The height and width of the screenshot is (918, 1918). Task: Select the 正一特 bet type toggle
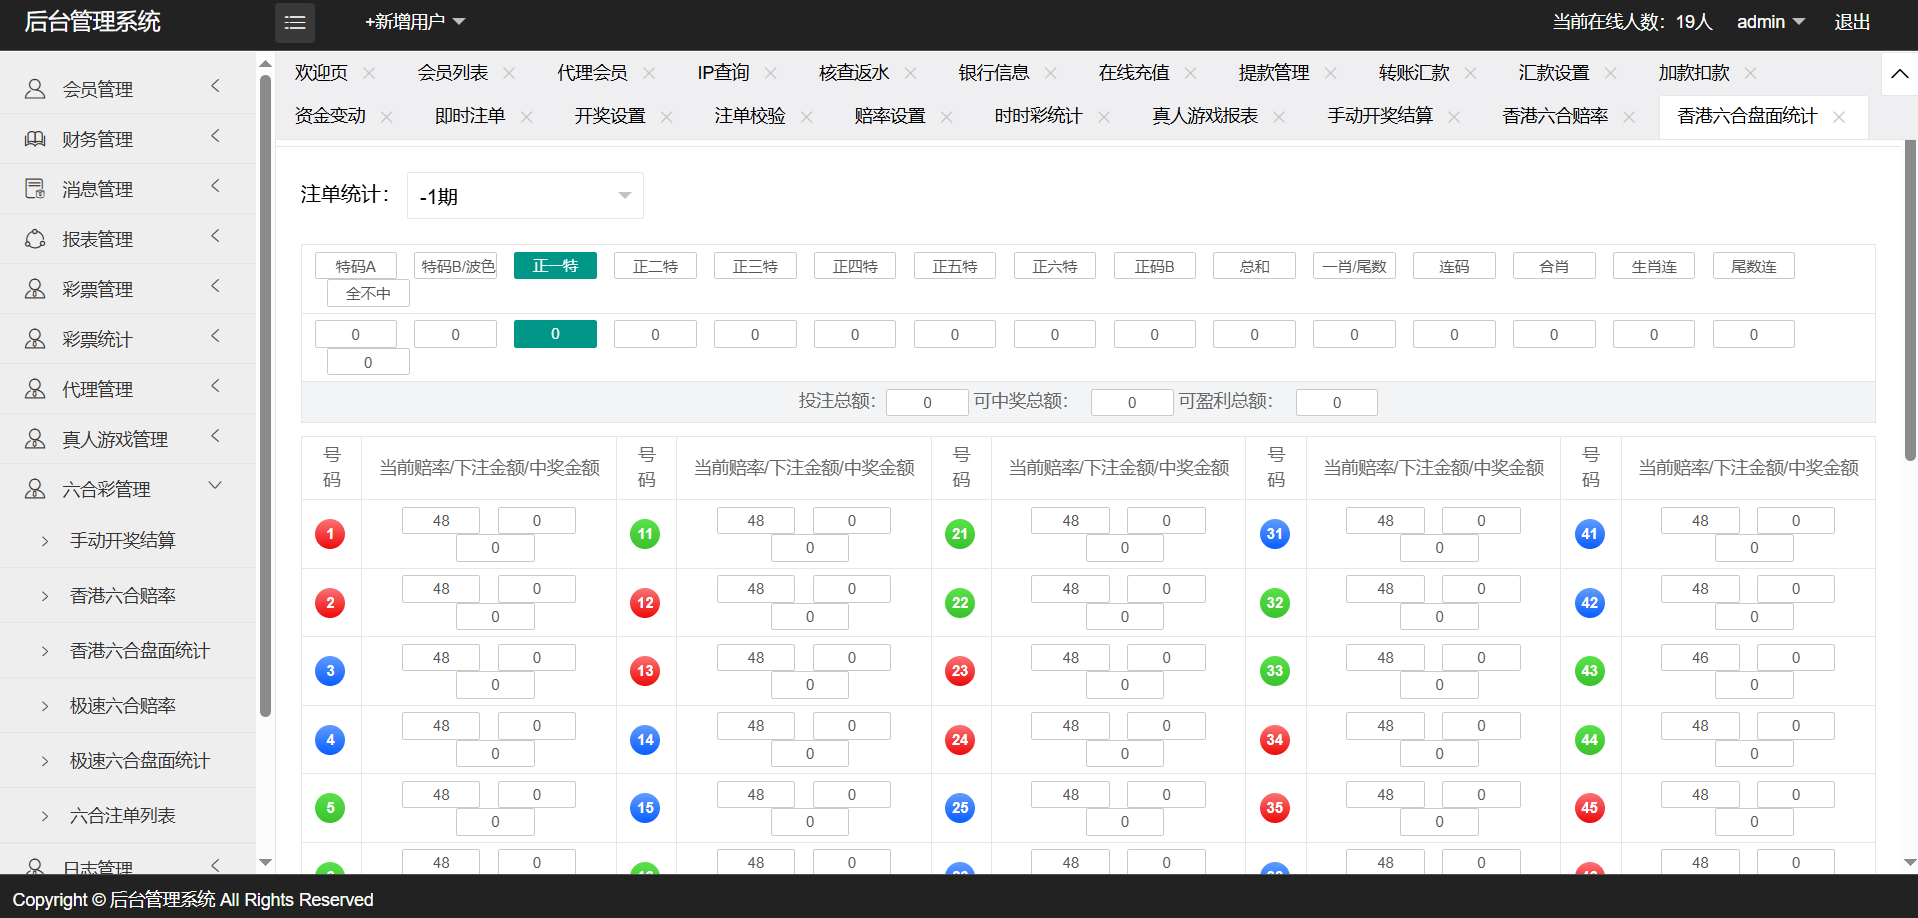[x=555, y=266]
